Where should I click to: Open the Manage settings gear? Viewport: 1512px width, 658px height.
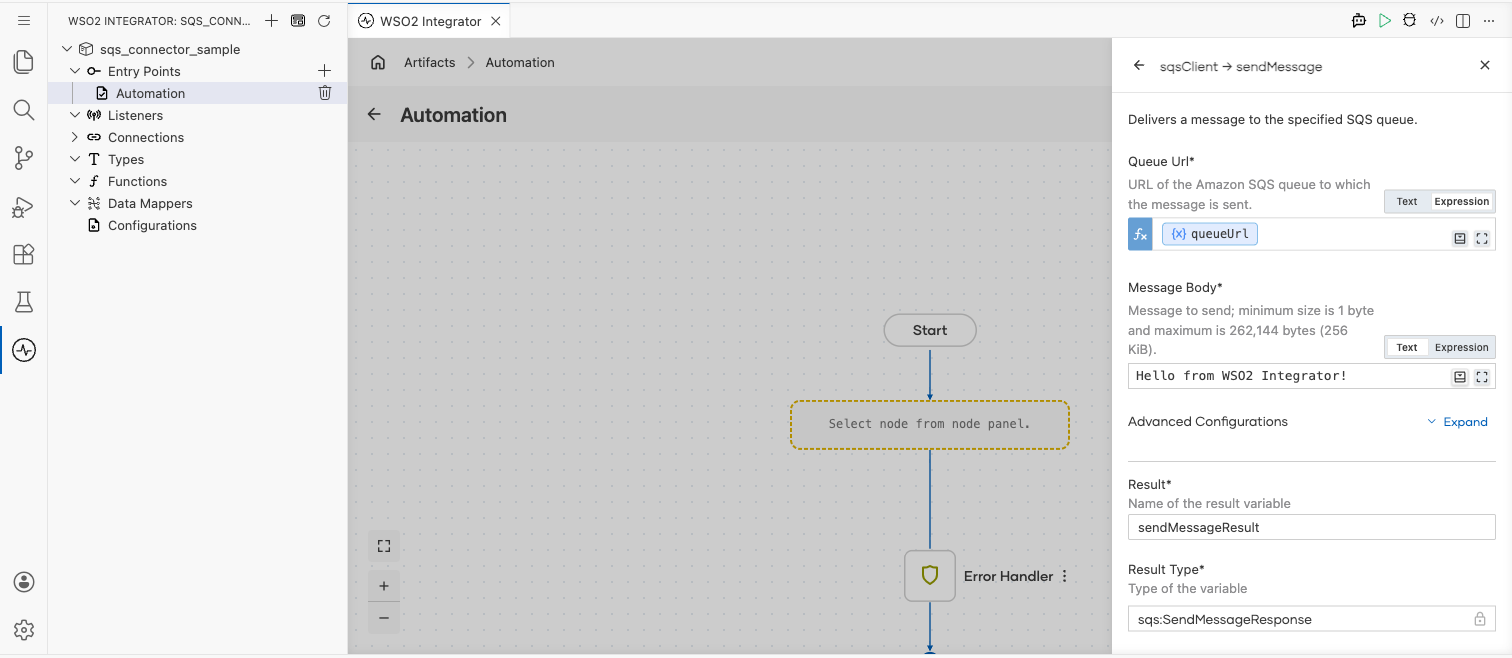tap(24, 630)
